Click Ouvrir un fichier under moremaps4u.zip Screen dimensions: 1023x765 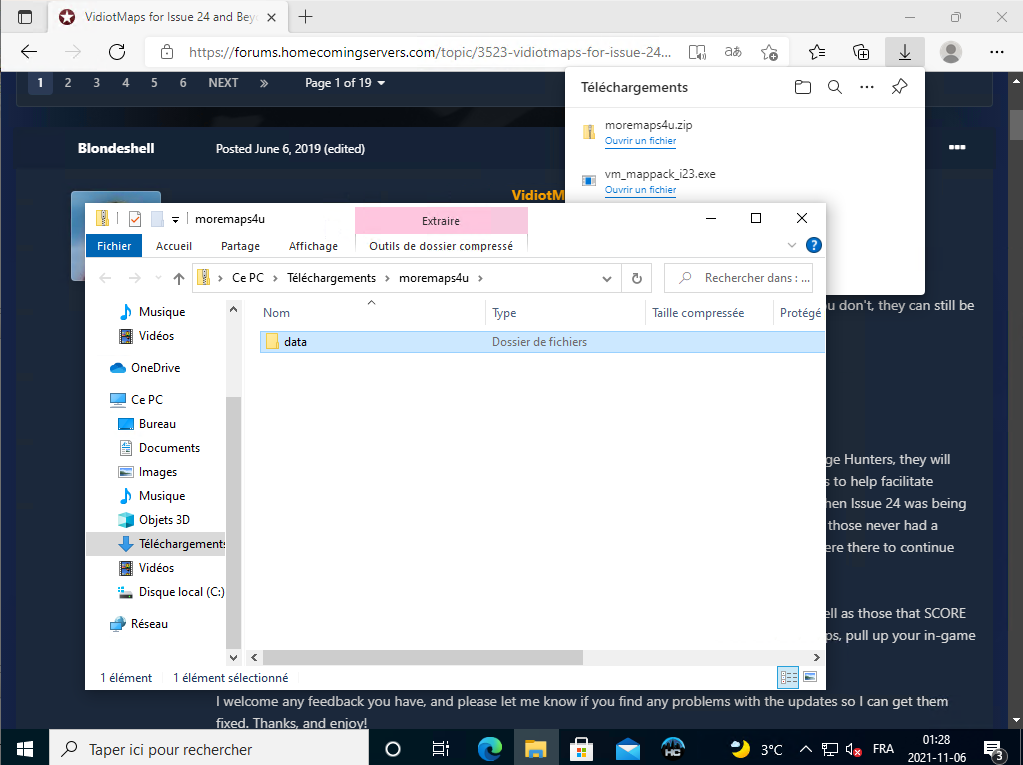pos(640,141)
